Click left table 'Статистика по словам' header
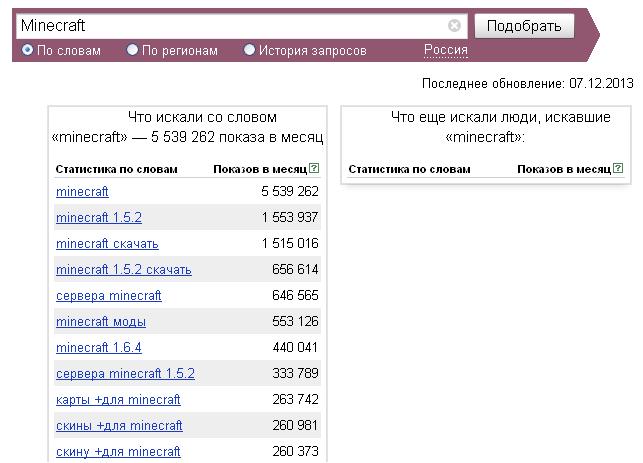Viewport: 643px width, 463px height. click(116, 169)
